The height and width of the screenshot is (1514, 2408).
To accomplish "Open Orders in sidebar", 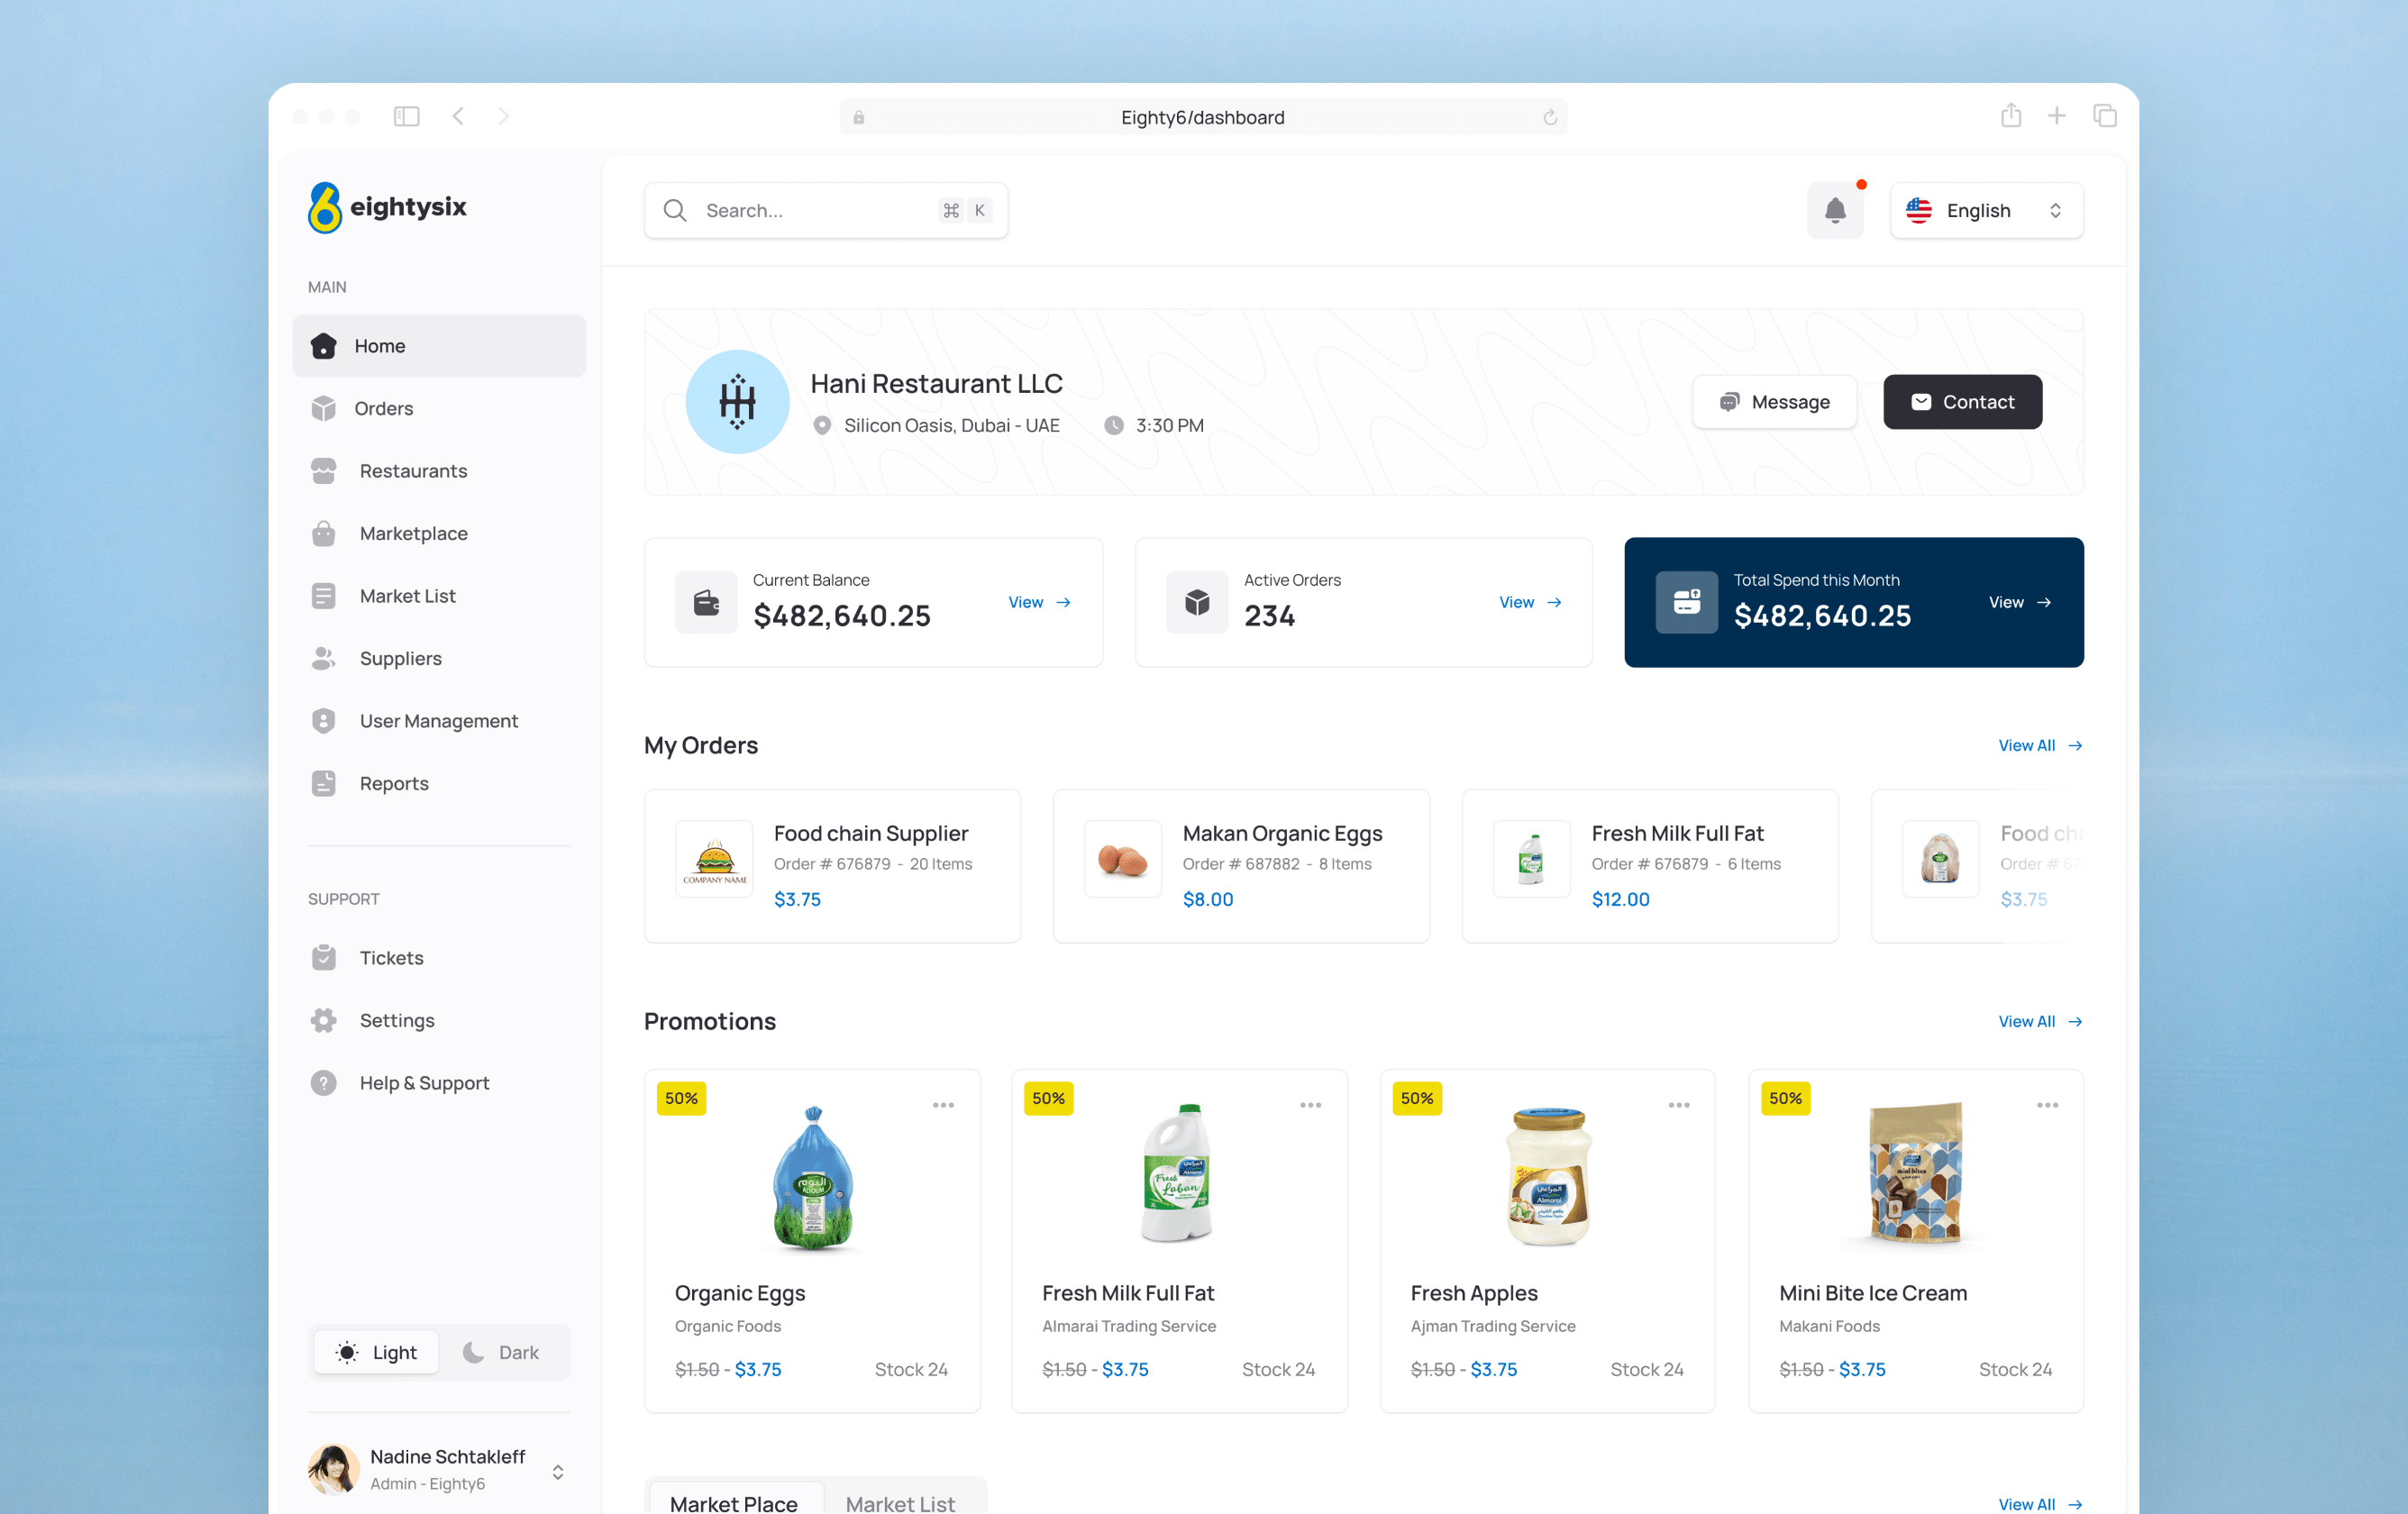I will pos(439,408).
